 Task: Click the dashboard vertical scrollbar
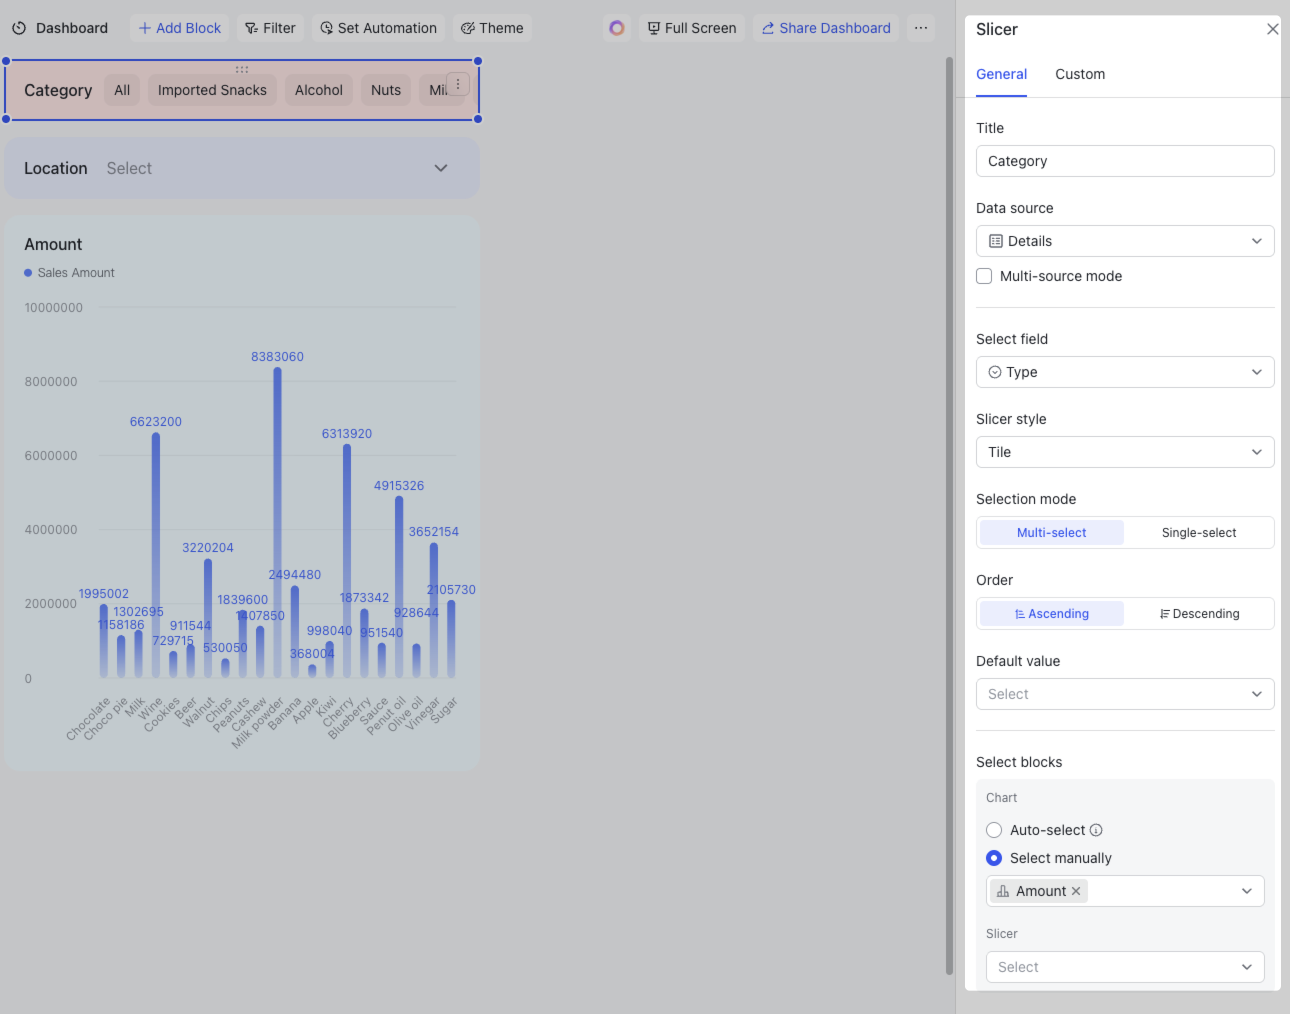949,515
